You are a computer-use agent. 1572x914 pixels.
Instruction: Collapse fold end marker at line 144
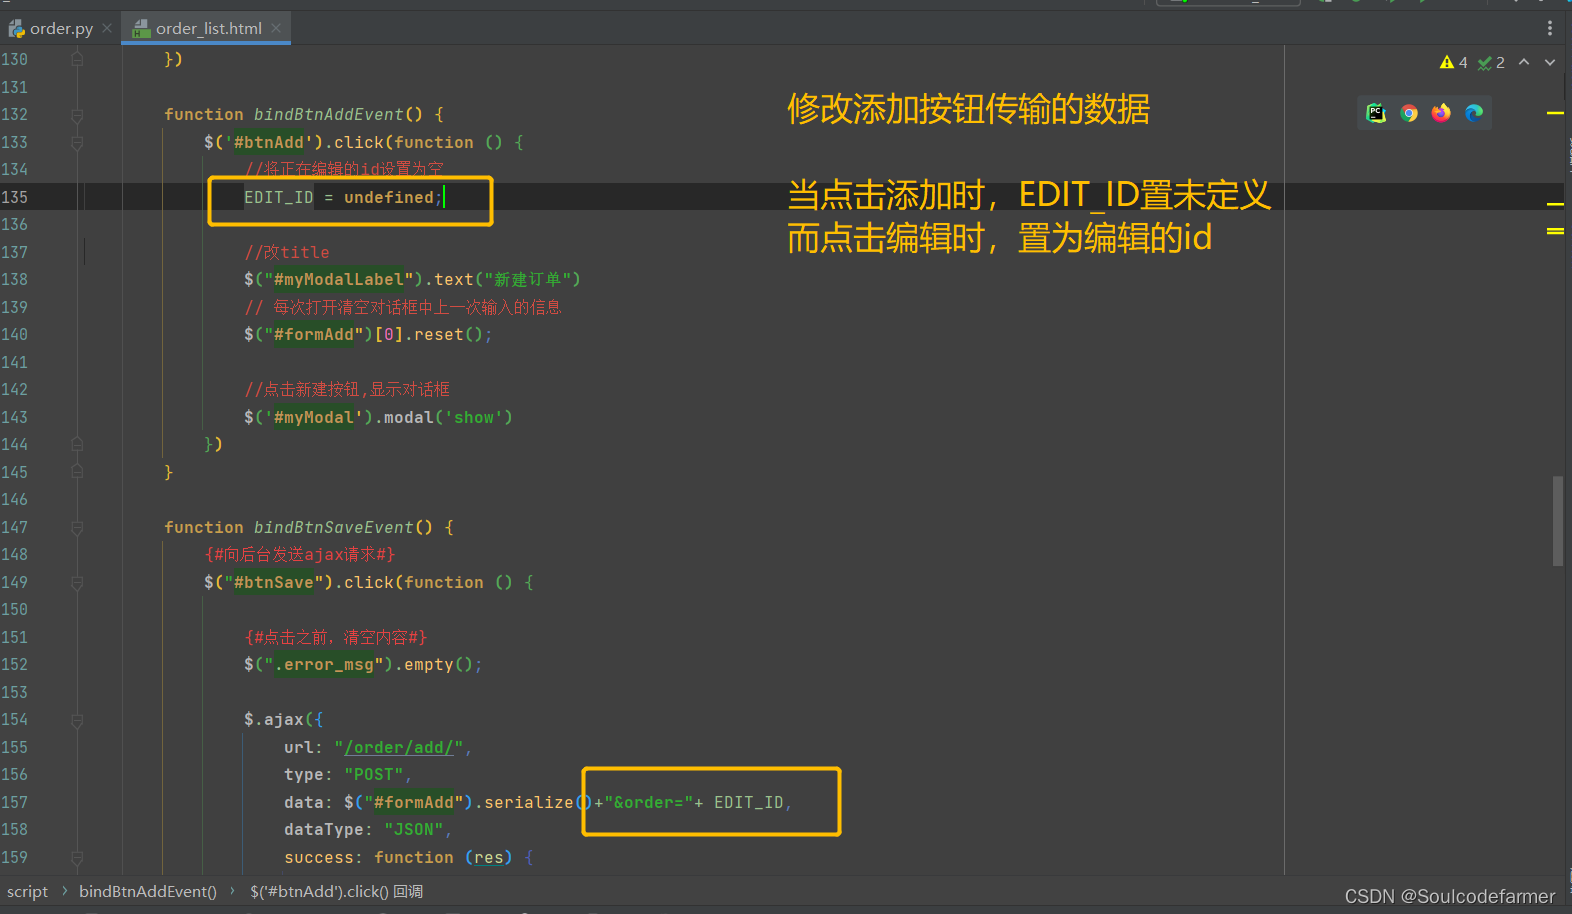[77, 444]
